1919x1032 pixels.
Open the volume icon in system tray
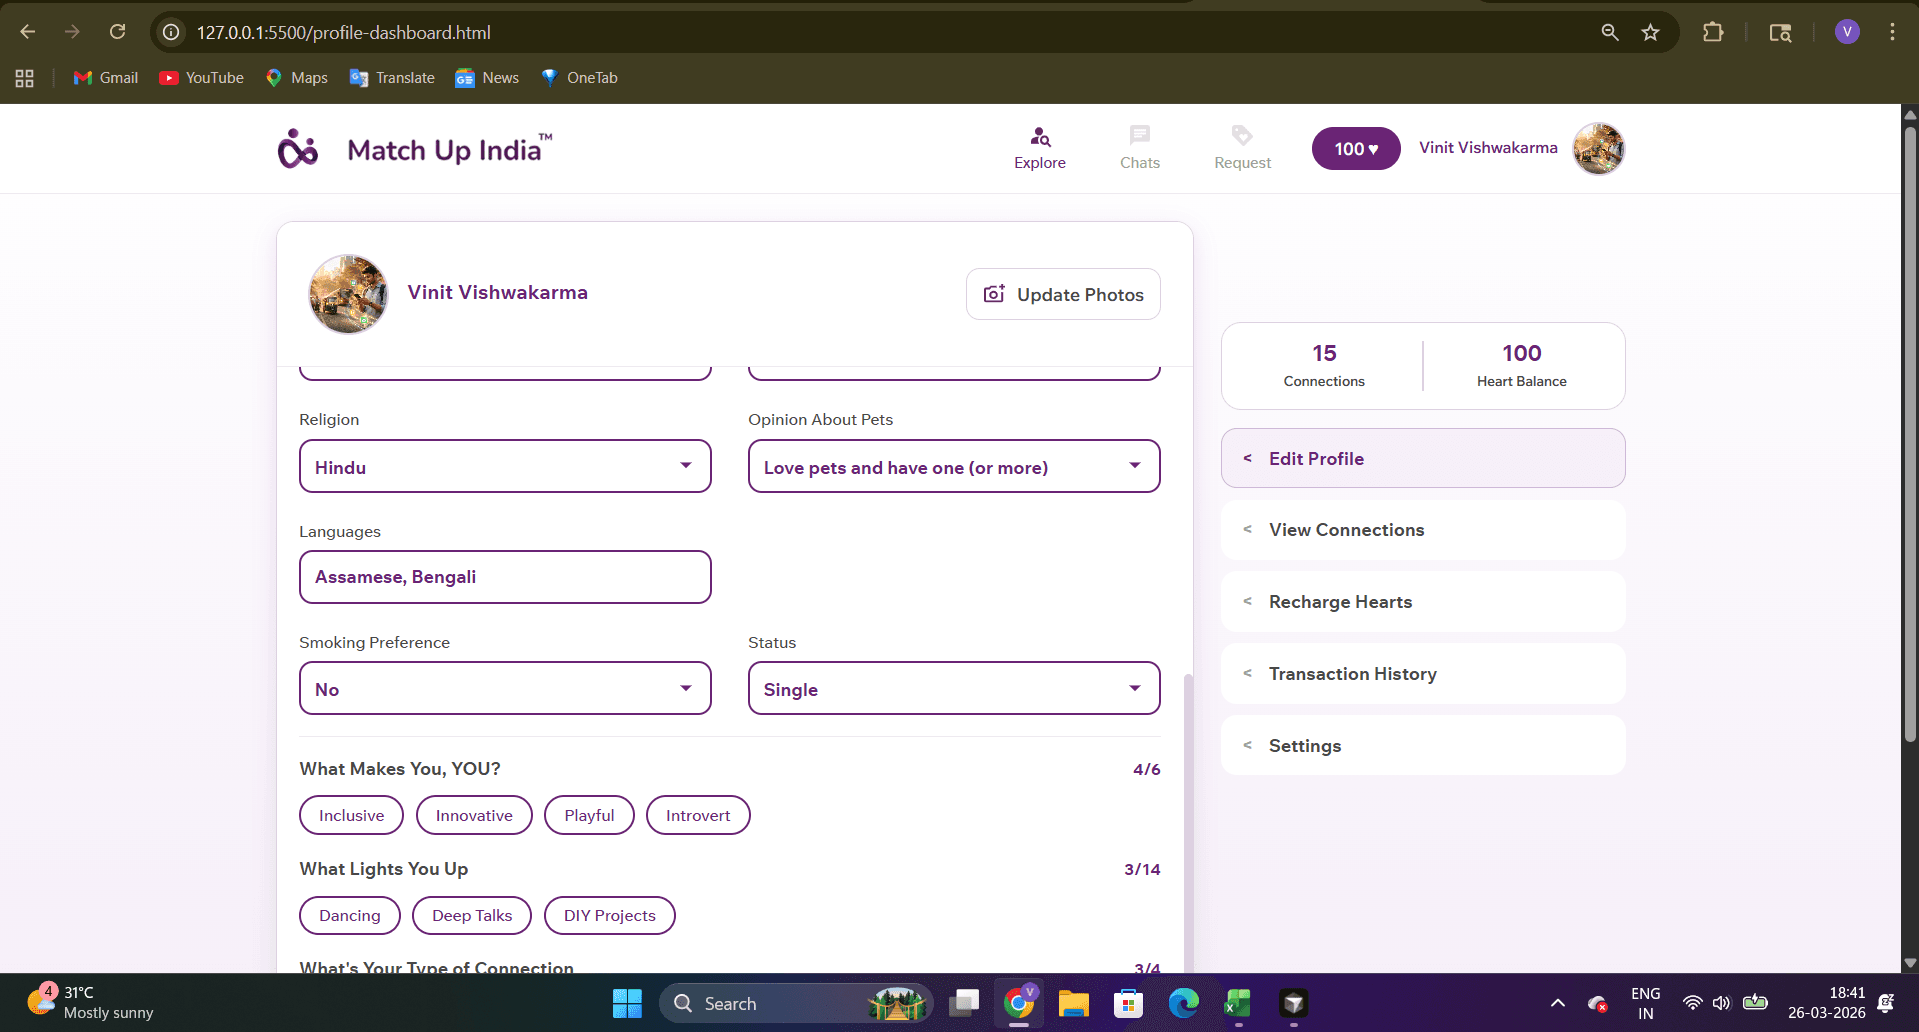[x=1721, y=1003]
